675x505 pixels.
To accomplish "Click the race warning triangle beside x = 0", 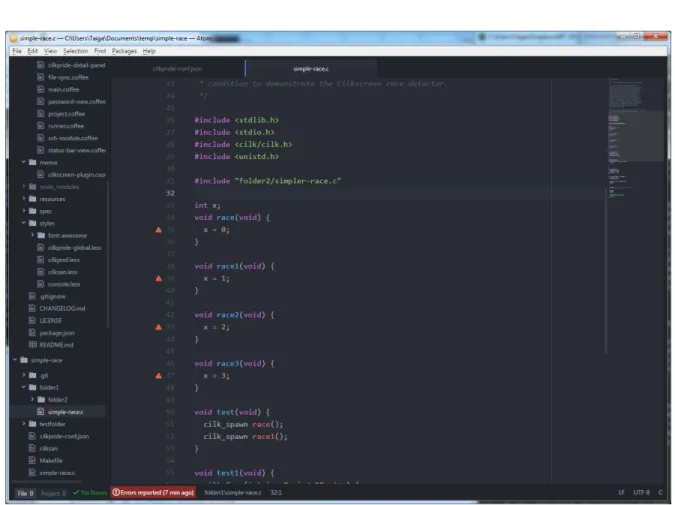I will tap(158, 230).
